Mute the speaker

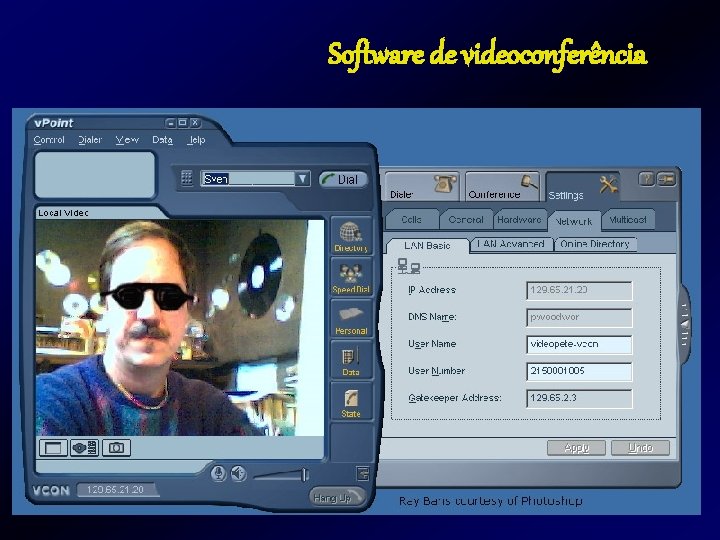[238, 473]
